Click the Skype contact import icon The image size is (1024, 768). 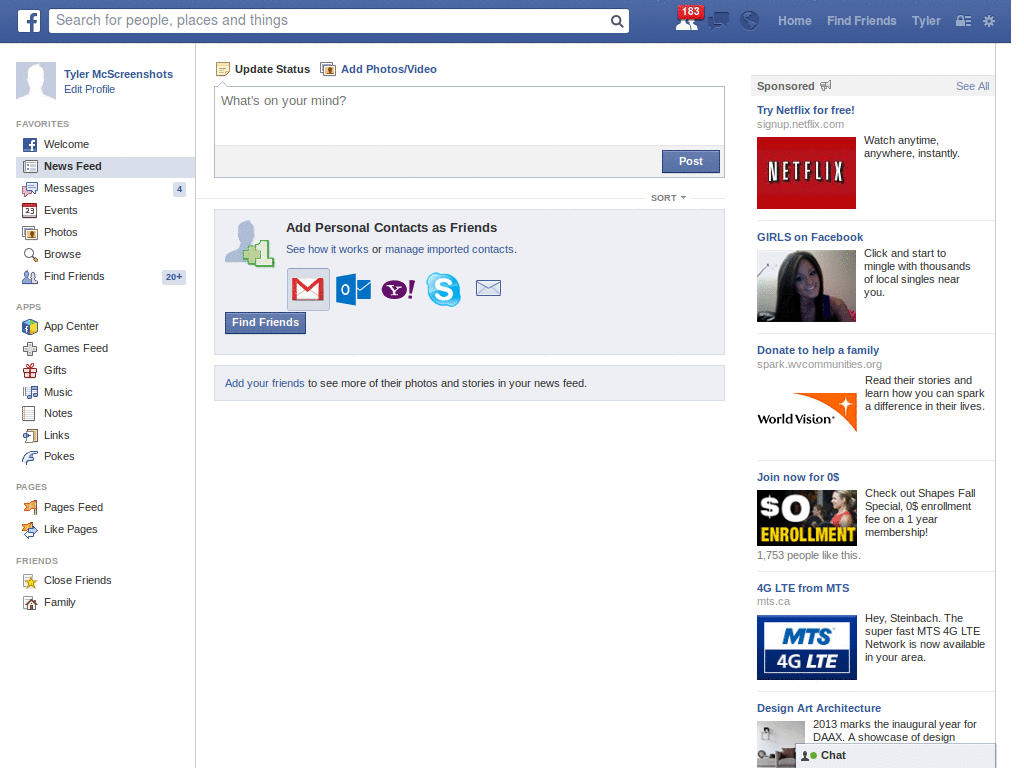443,289
